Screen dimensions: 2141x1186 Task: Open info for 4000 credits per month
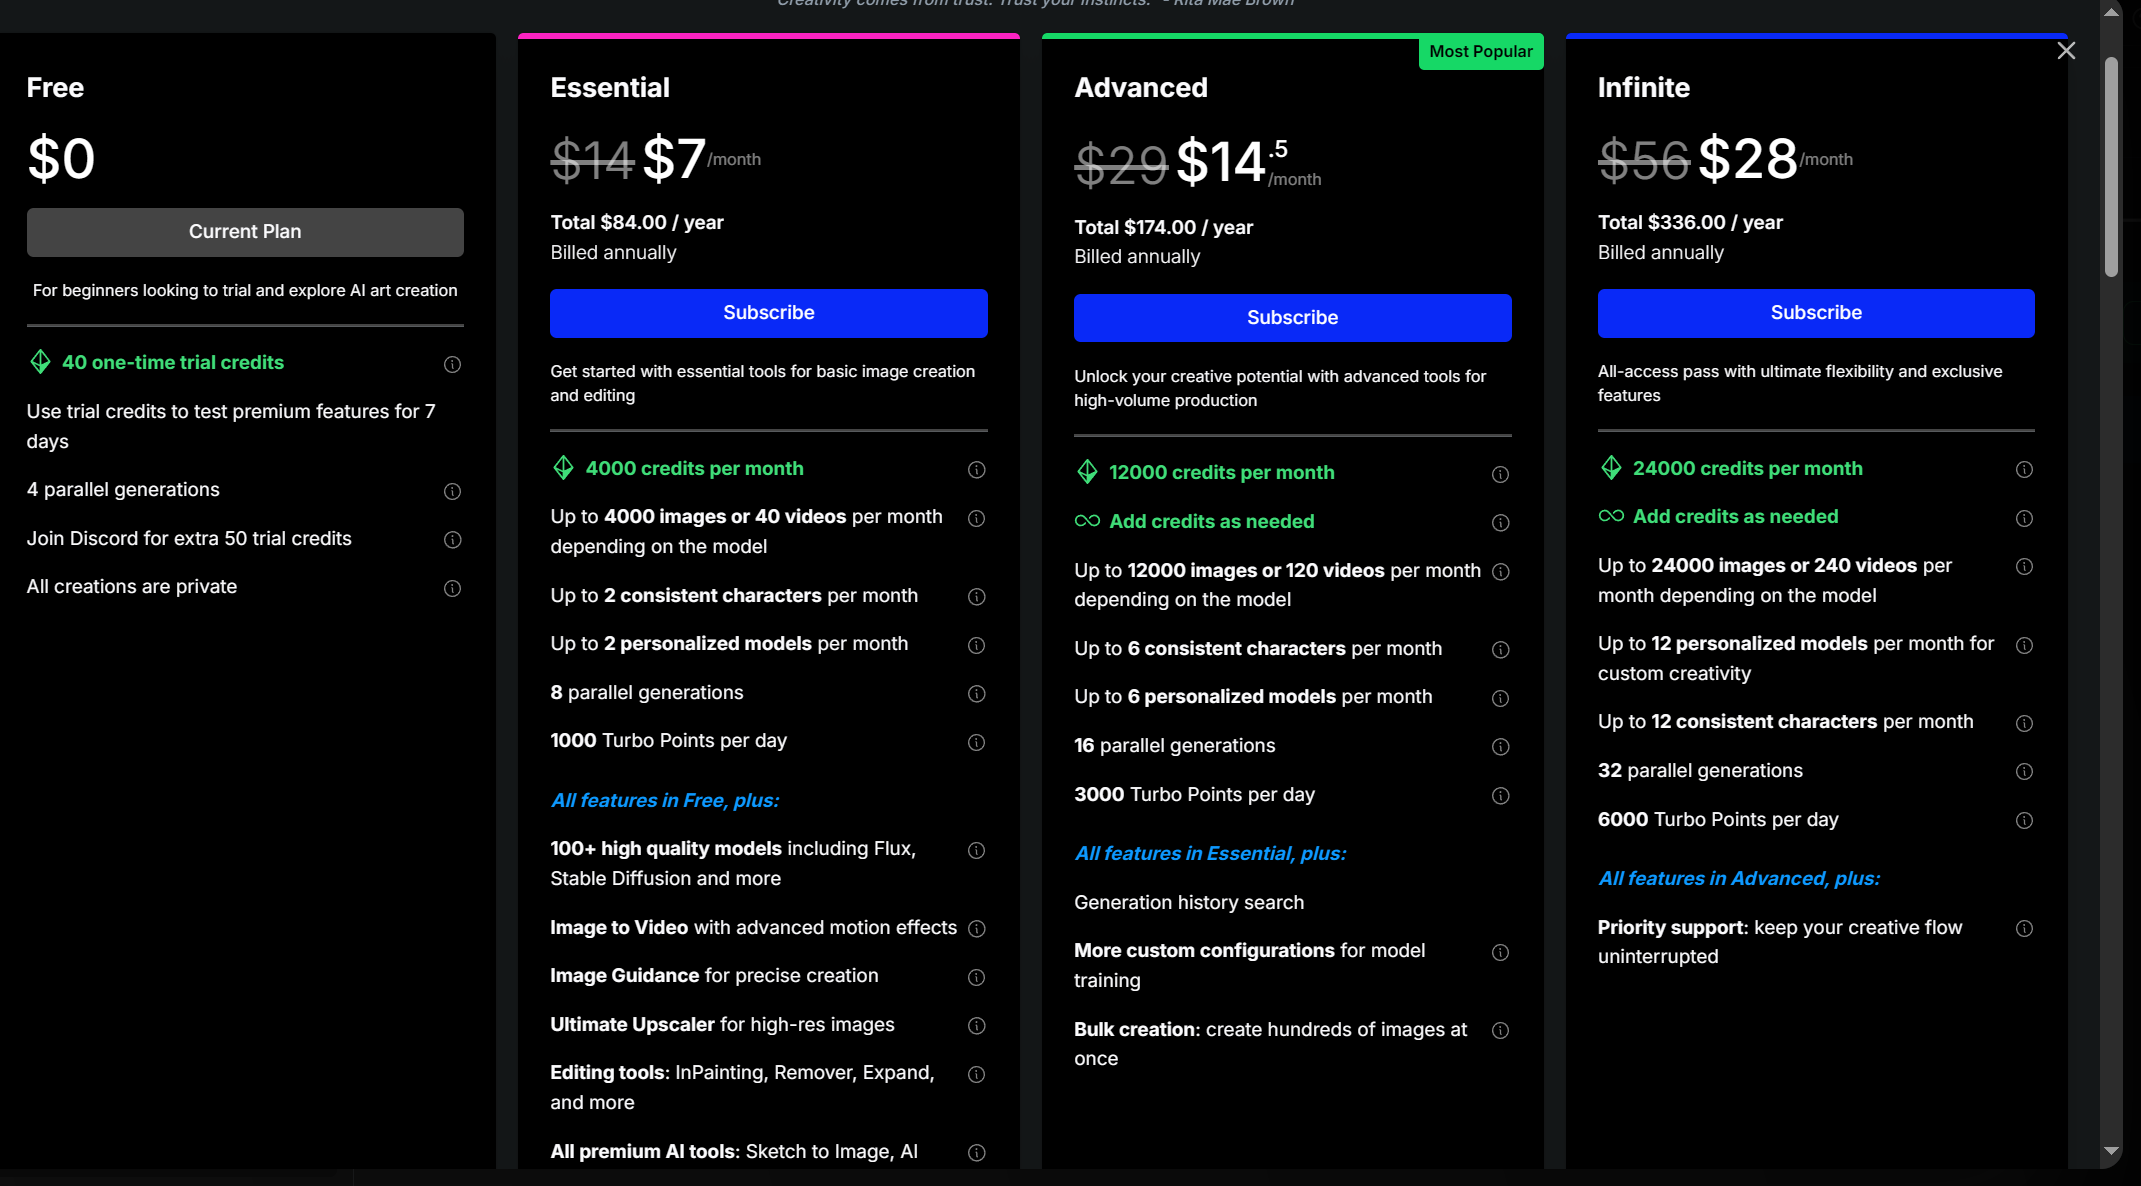[976, 470]
